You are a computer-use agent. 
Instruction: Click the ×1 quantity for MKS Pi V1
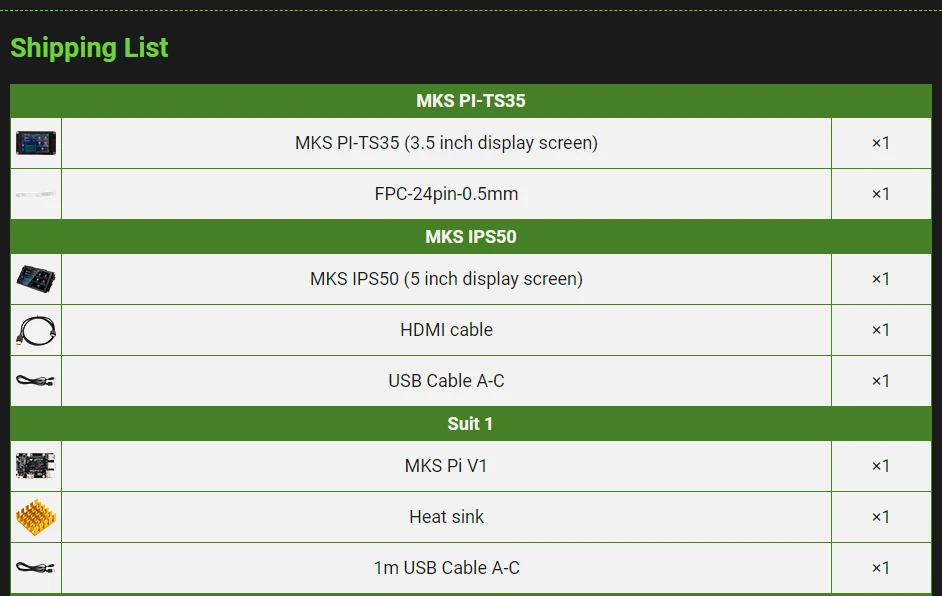click(x=881, y=466)
